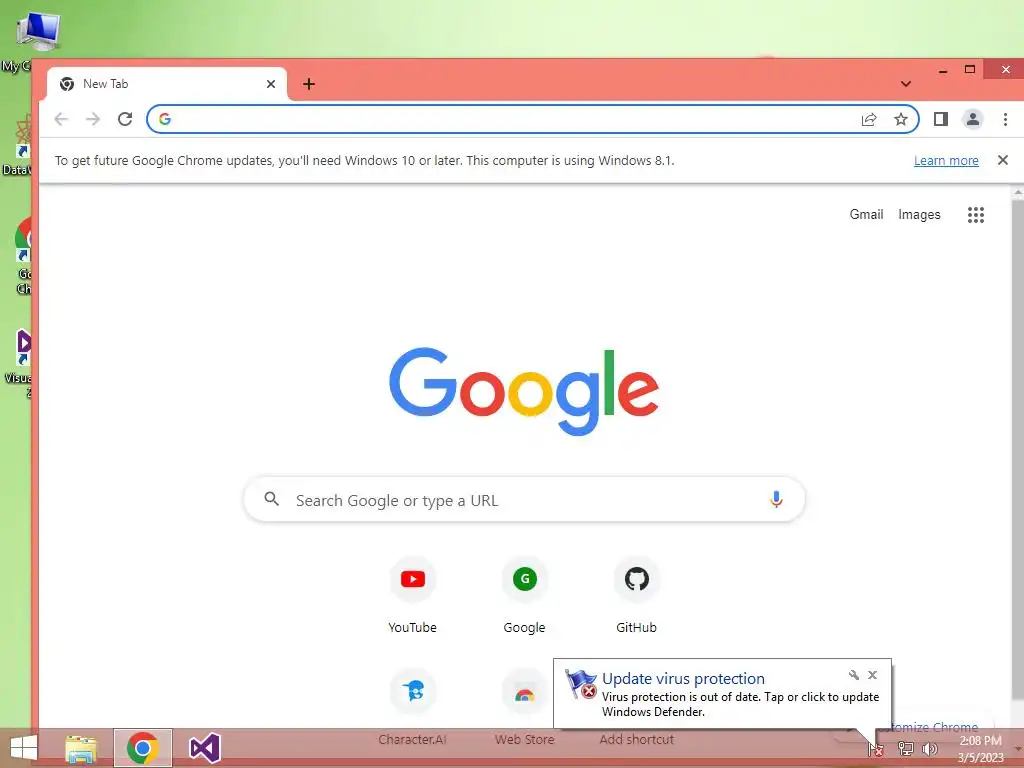
Task: Click Update virus protection notification title
Action: click(683, 679)
